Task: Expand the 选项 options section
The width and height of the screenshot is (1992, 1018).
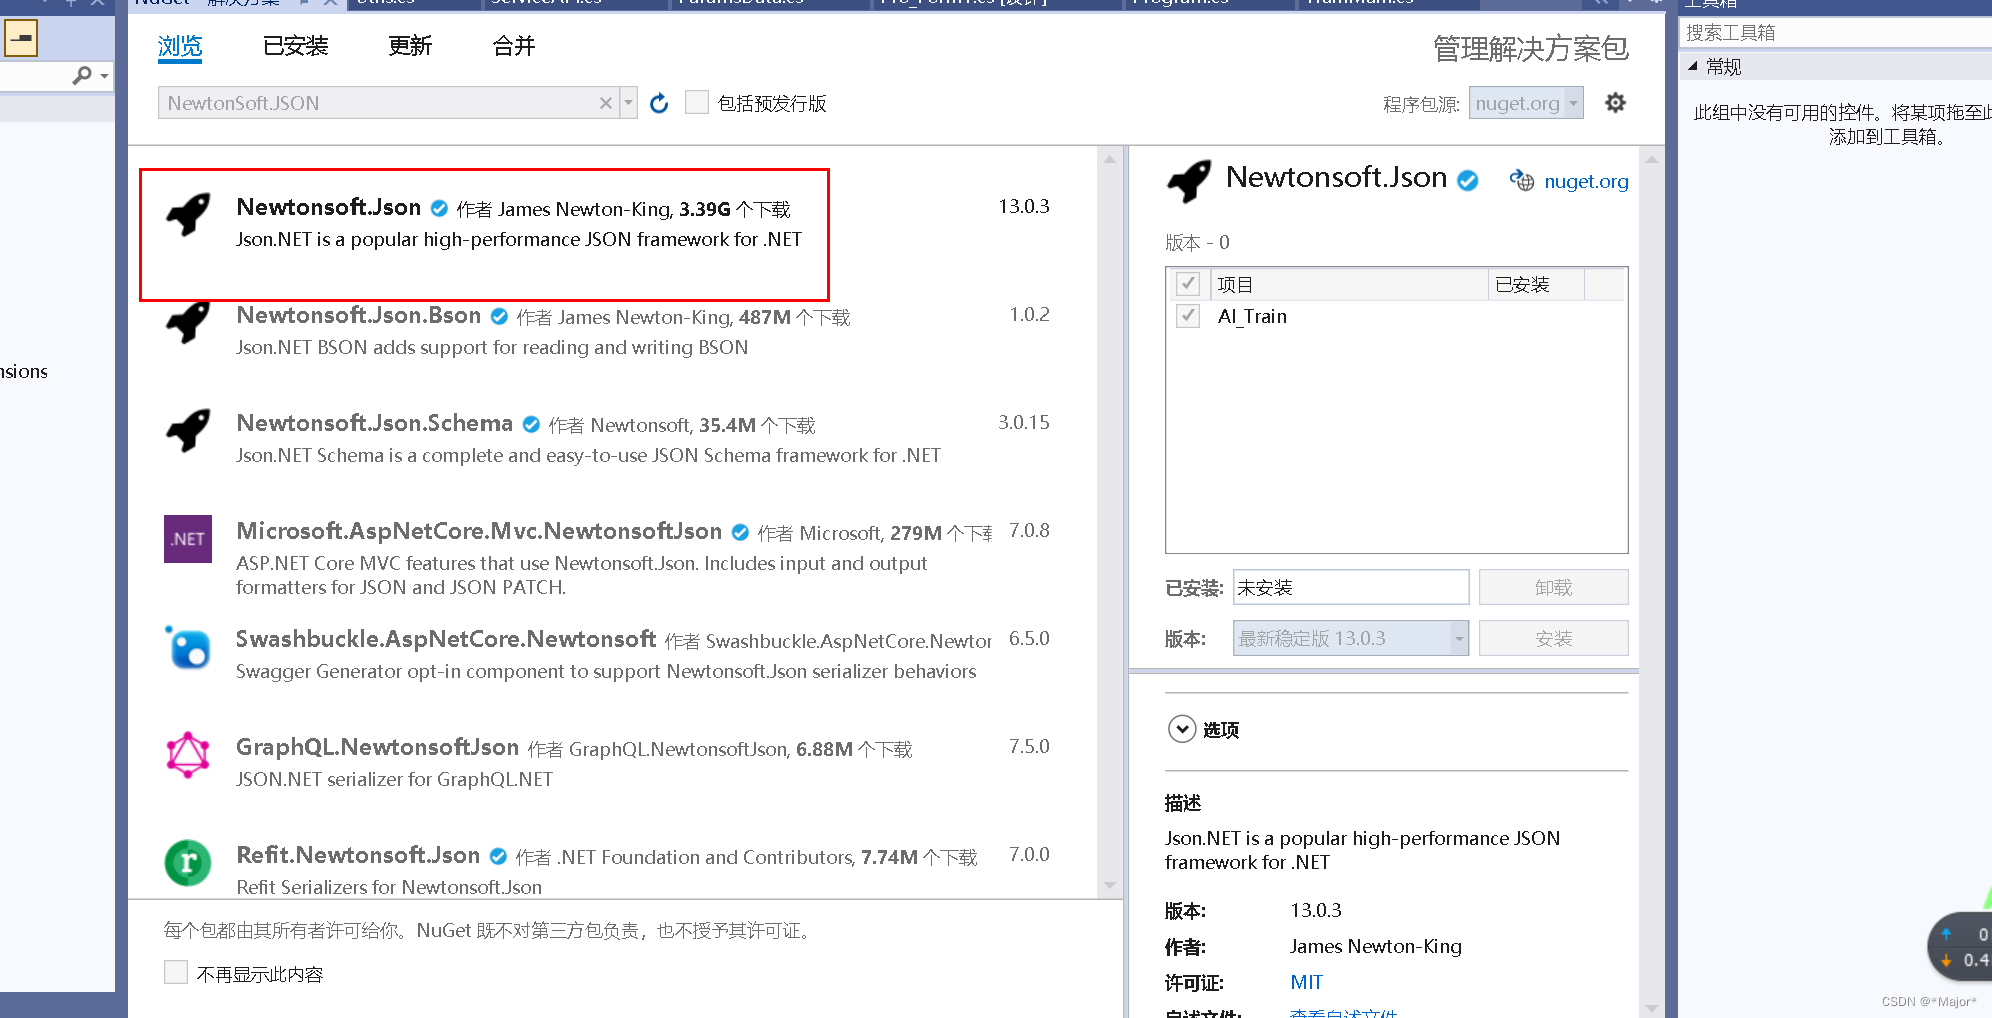Action: tap(1182, 729)
